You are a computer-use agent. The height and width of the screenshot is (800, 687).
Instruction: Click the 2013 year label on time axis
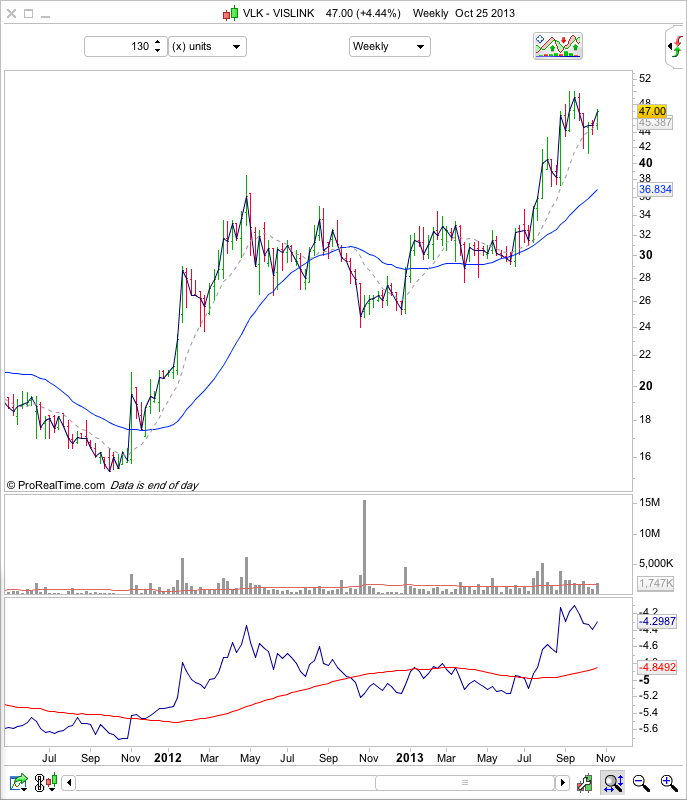pos(410,758)
